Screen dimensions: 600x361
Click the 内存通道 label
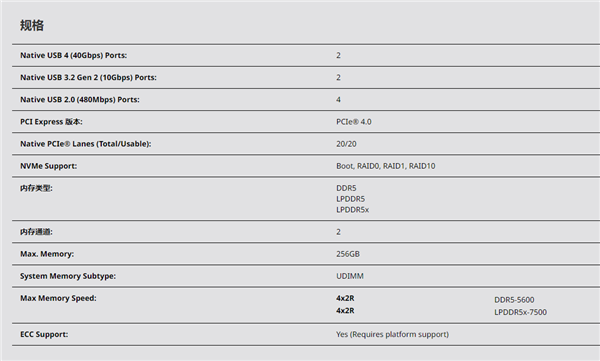[36, 232]
